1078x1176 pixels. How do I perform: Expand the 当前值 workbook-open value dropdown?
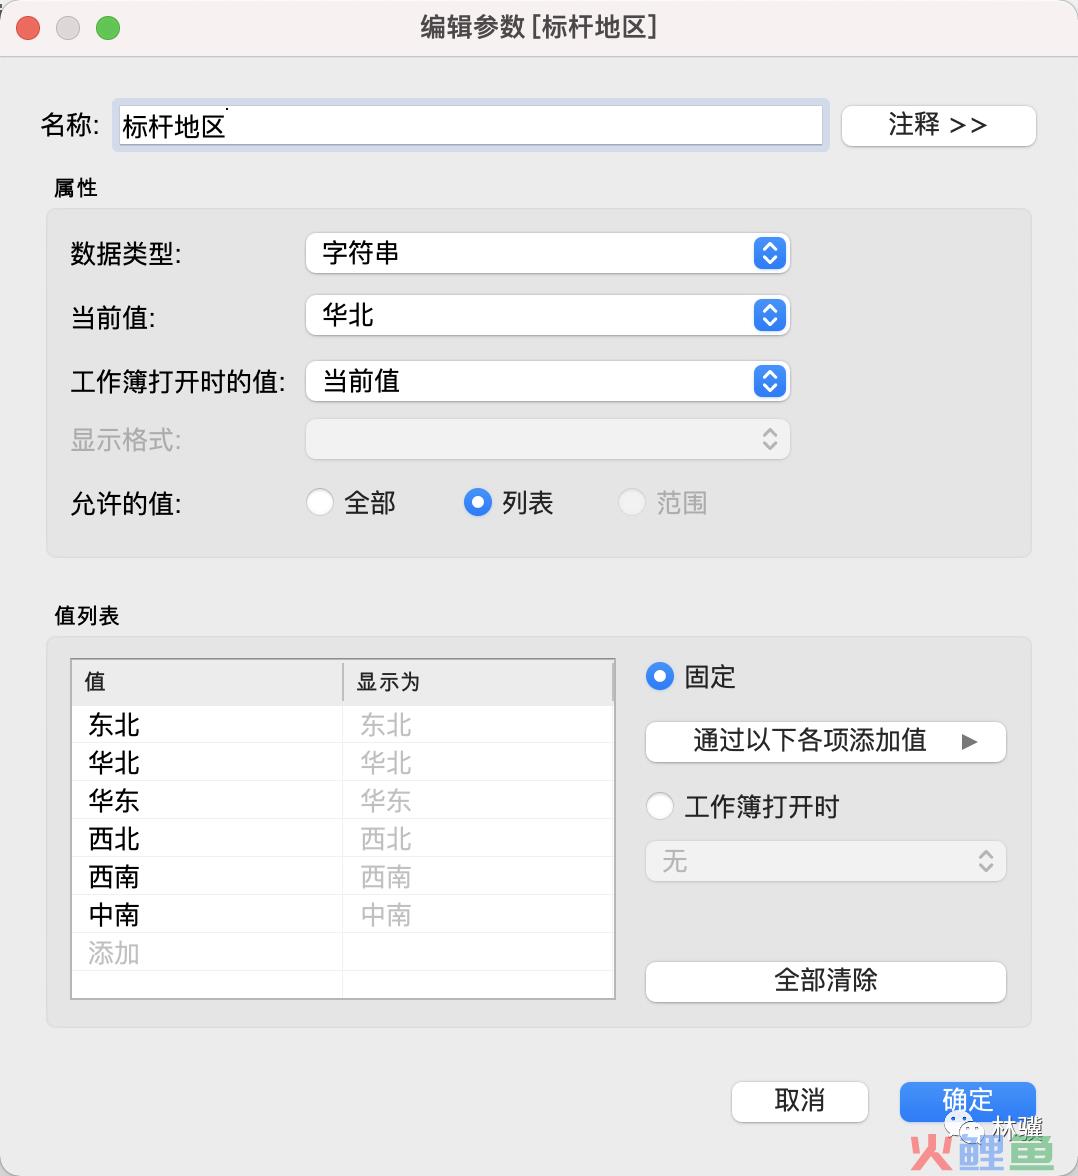click(x=548, y=381)
